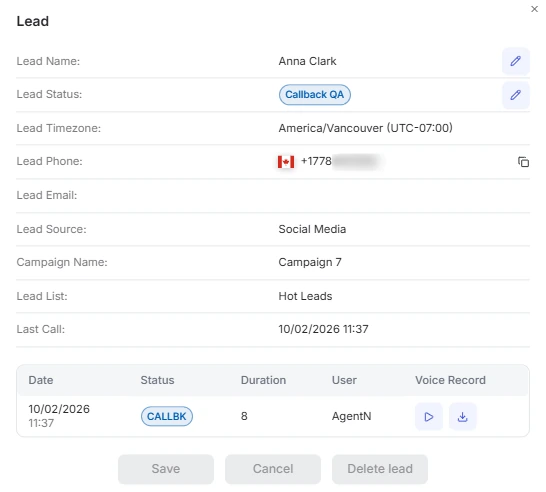Screen dimensions: 546x492
Task: Select the Anna Clark lead name
Action: click(x=307, y=61)
